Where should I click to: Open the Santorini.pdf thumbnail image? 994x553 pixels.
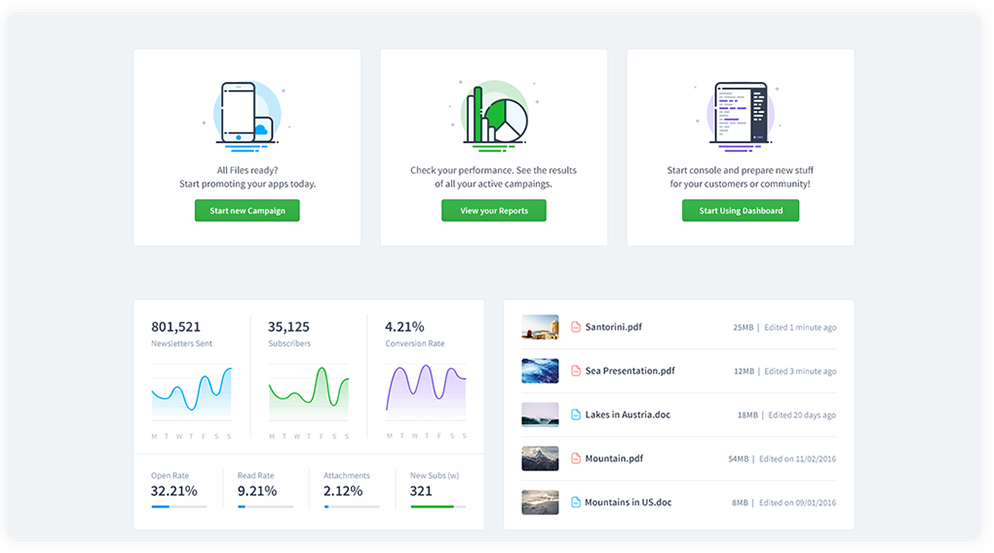[540, 327]
